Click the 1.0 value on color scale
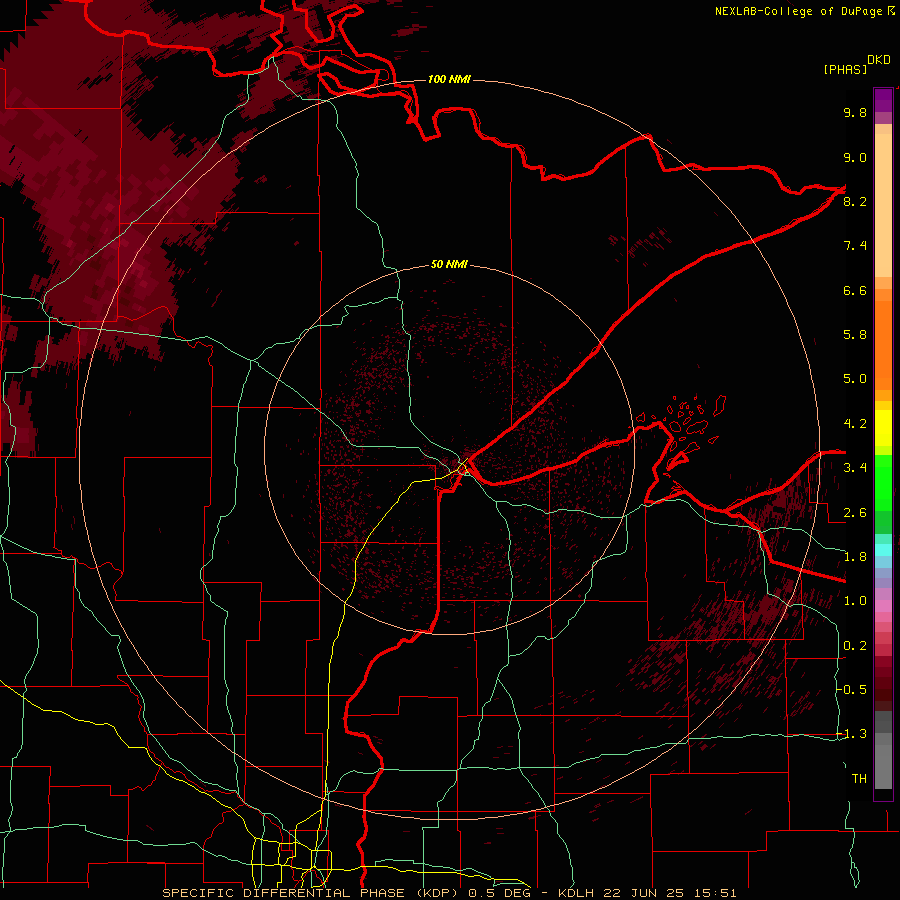 (x=855, y=601)
